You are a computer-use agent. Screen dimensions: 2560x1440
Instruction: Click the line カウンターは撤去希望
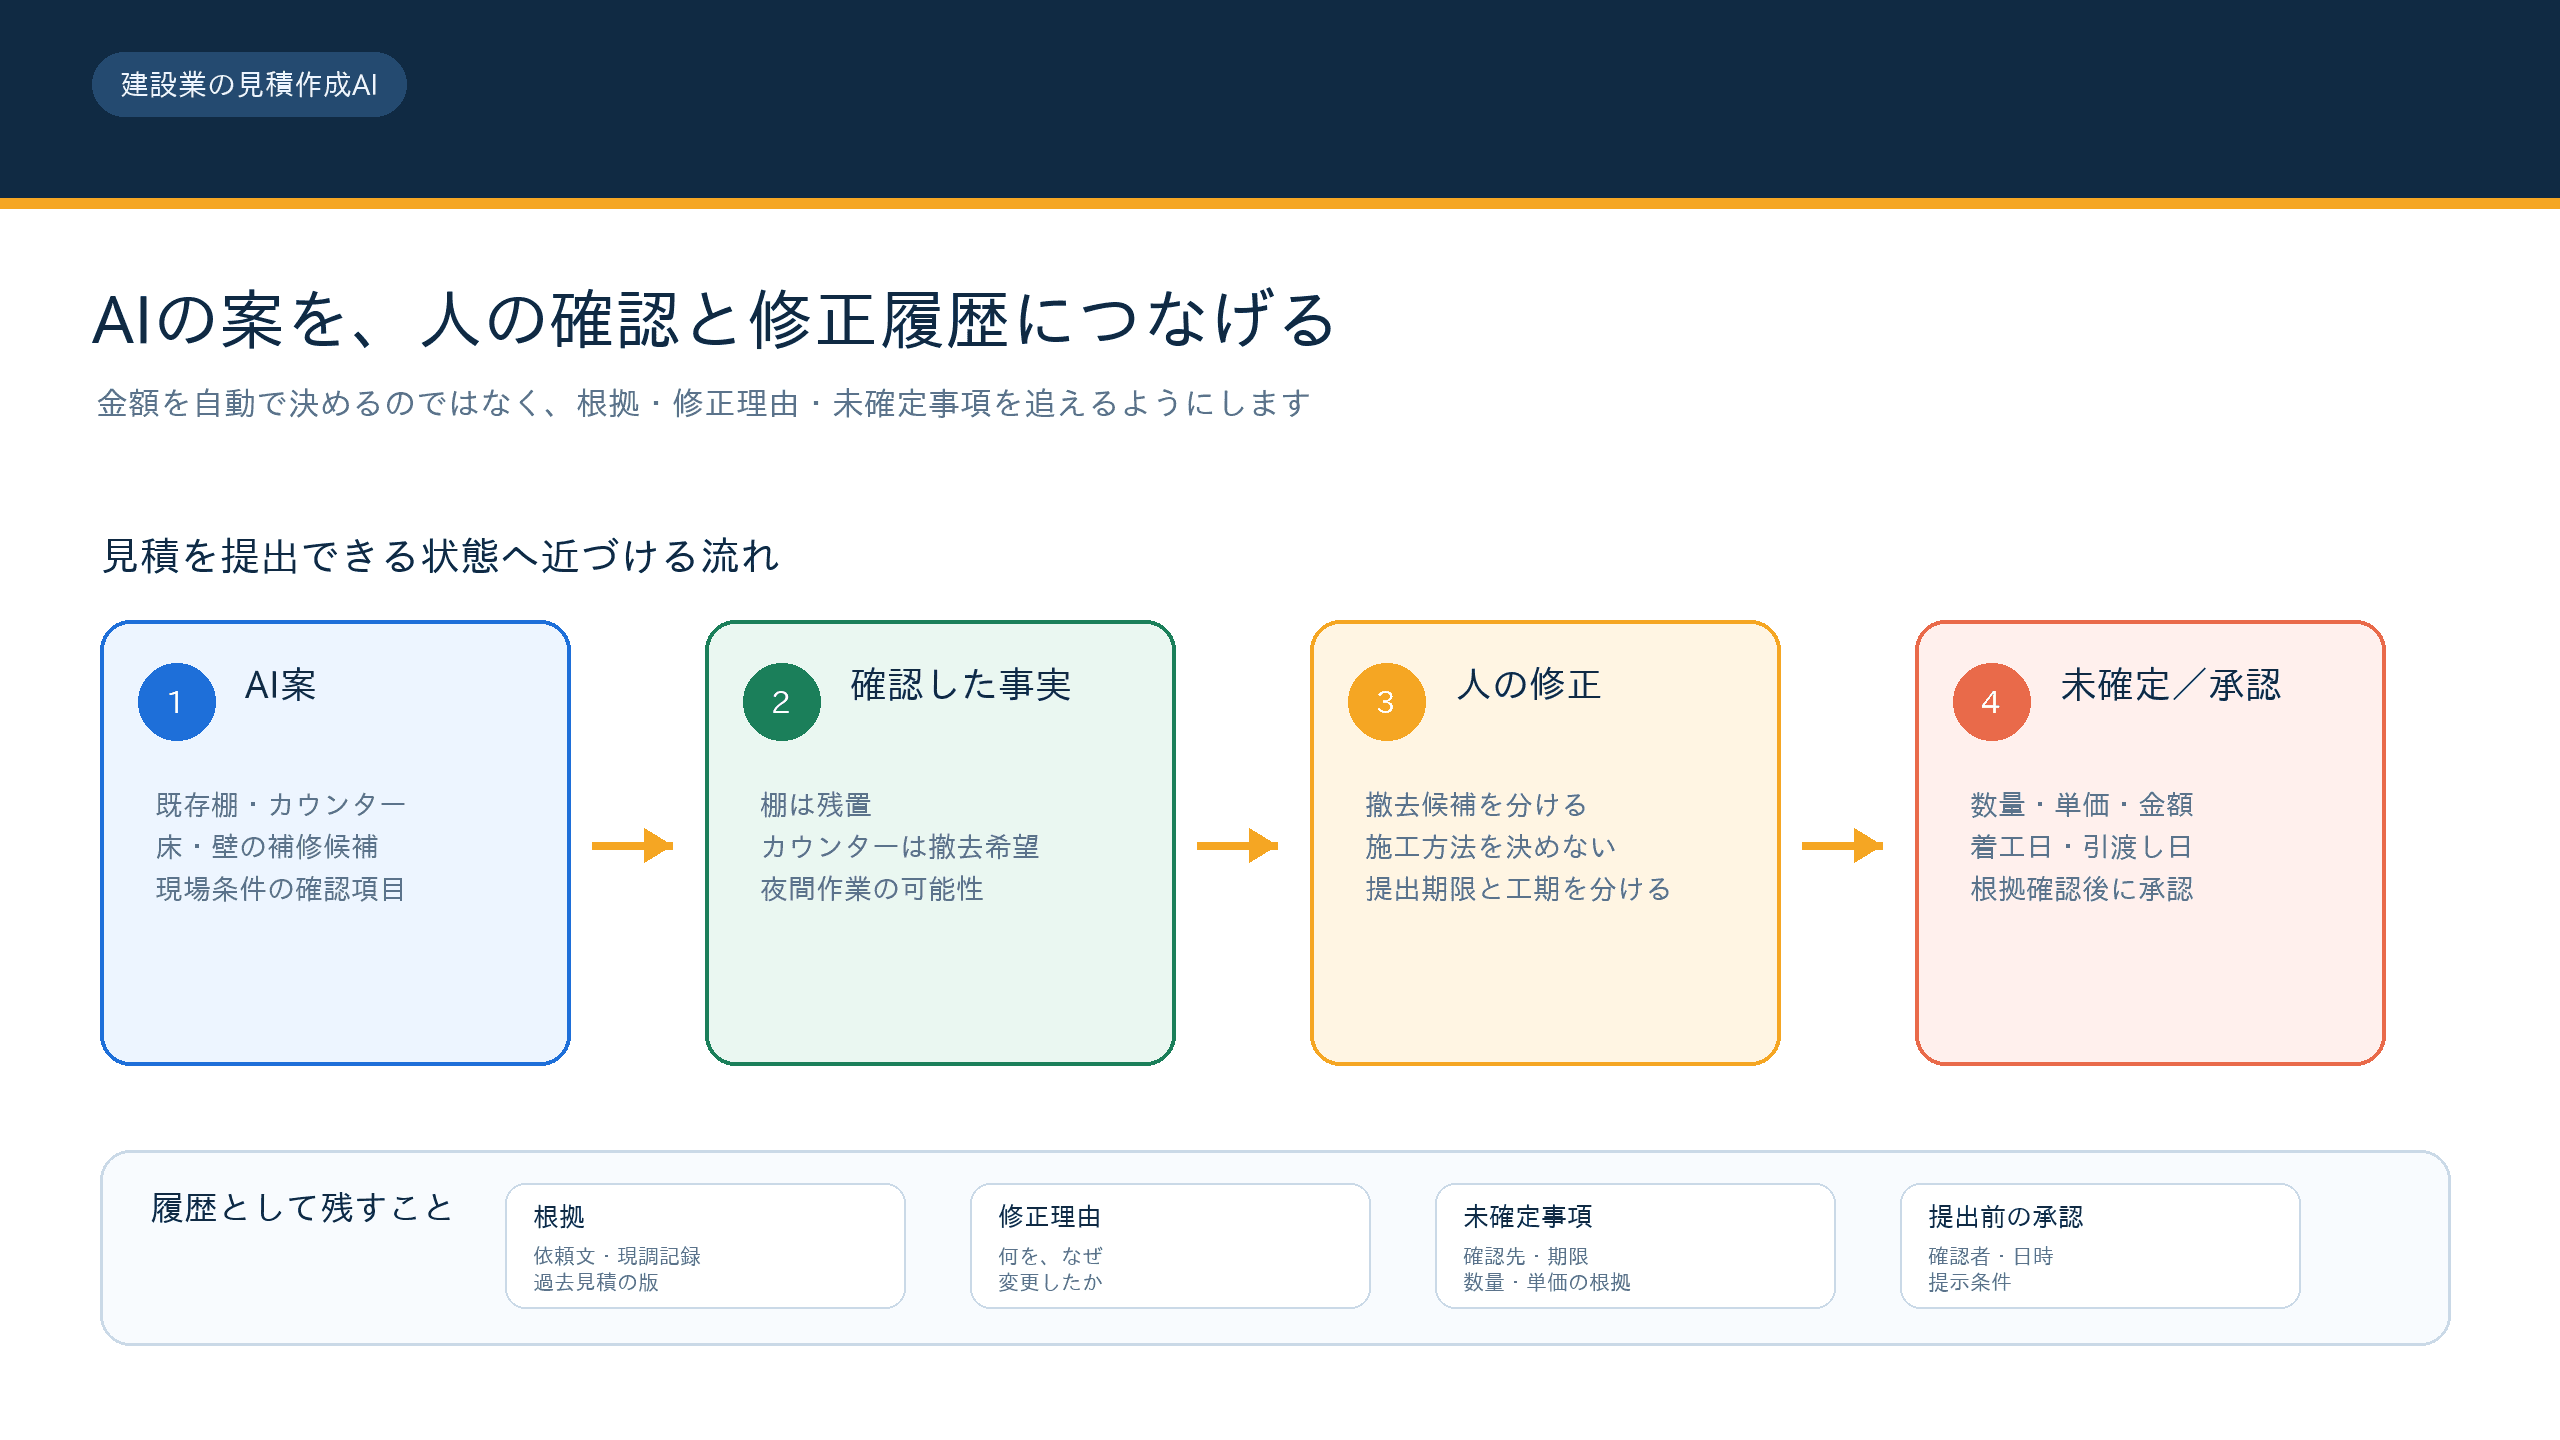pos(900,847)
